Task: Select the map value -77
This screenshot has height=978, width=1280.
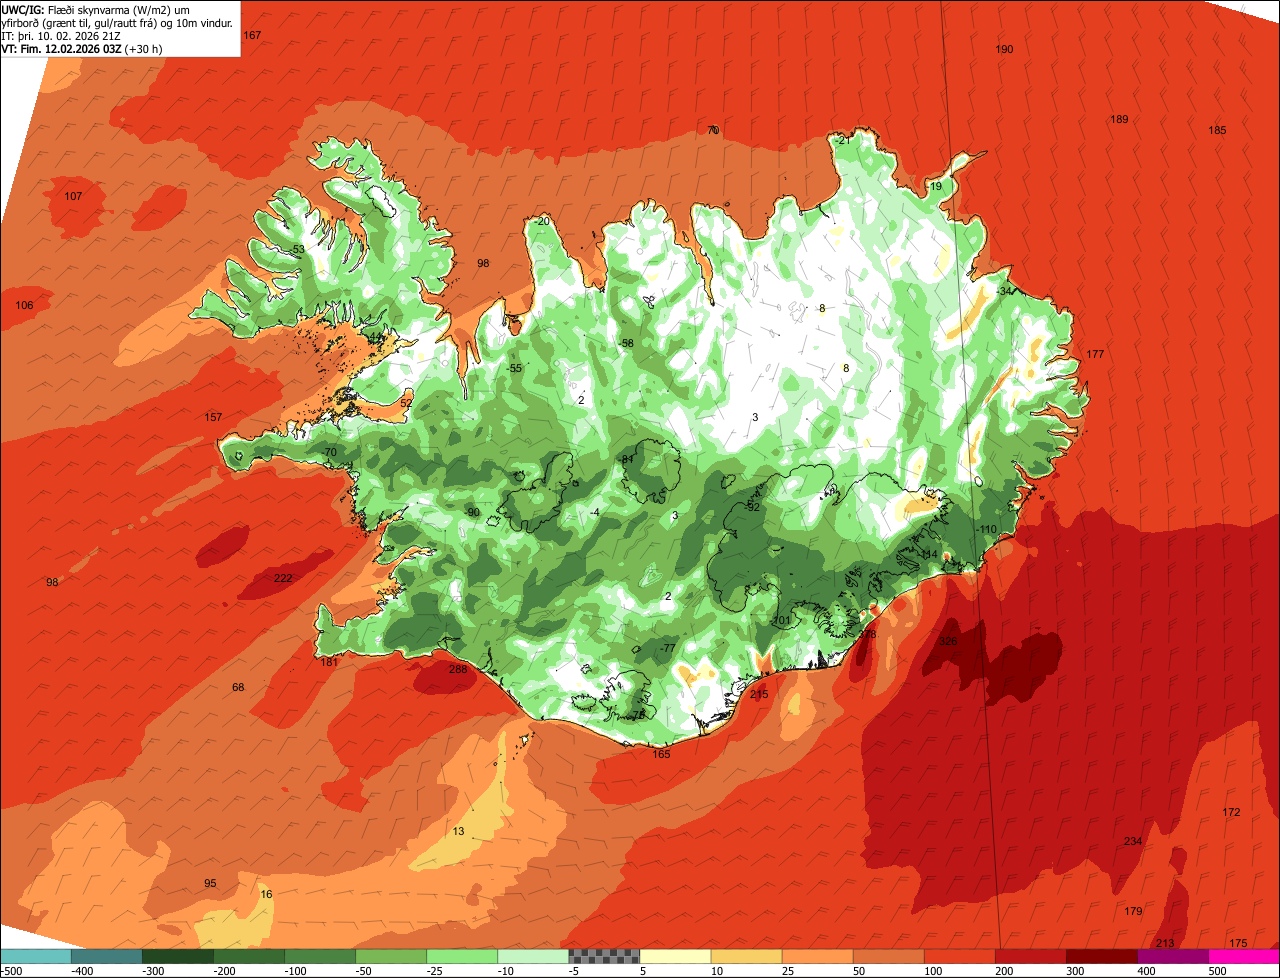Action: point(668,648)
